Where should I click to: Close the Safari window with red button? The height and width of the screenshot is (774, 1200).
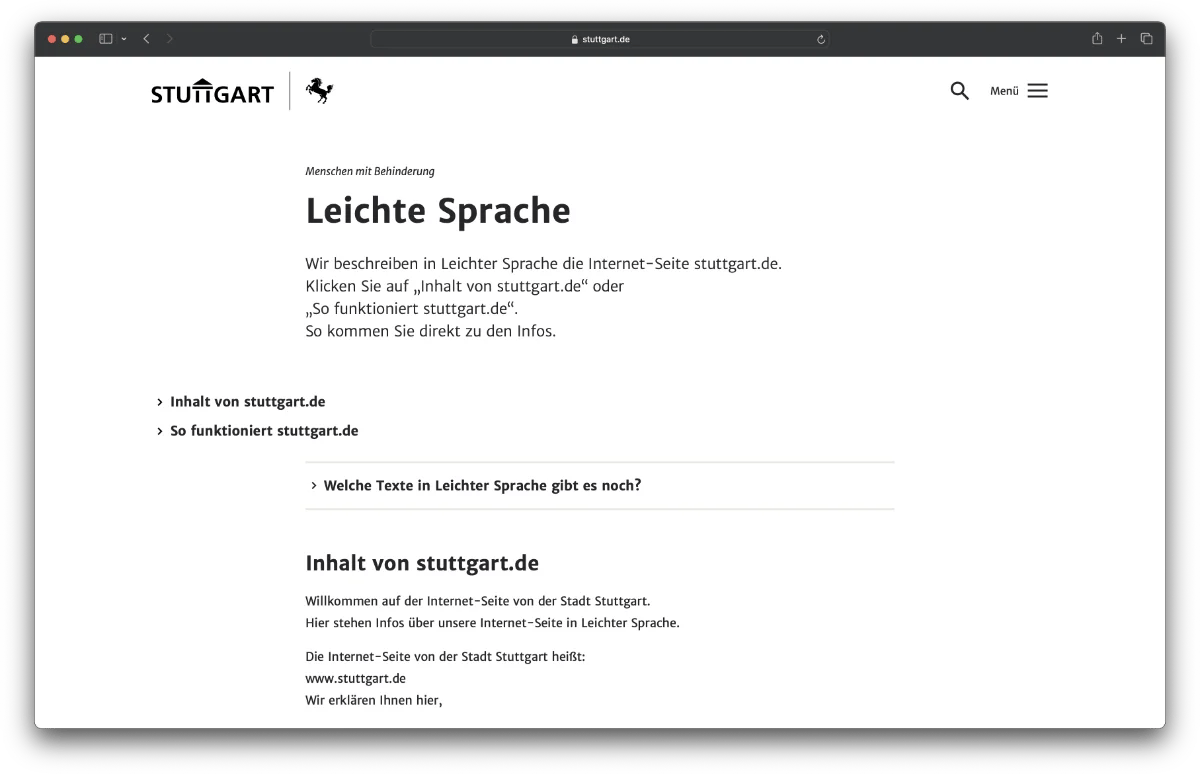(51, 39)
